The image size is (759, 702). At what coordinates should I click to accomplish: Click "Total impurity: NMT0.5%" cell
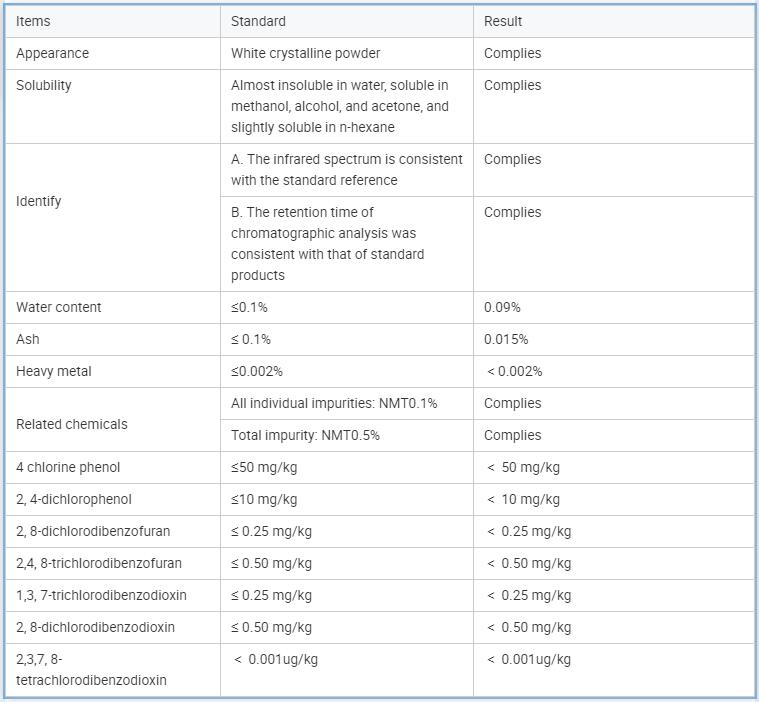(305, 435)
